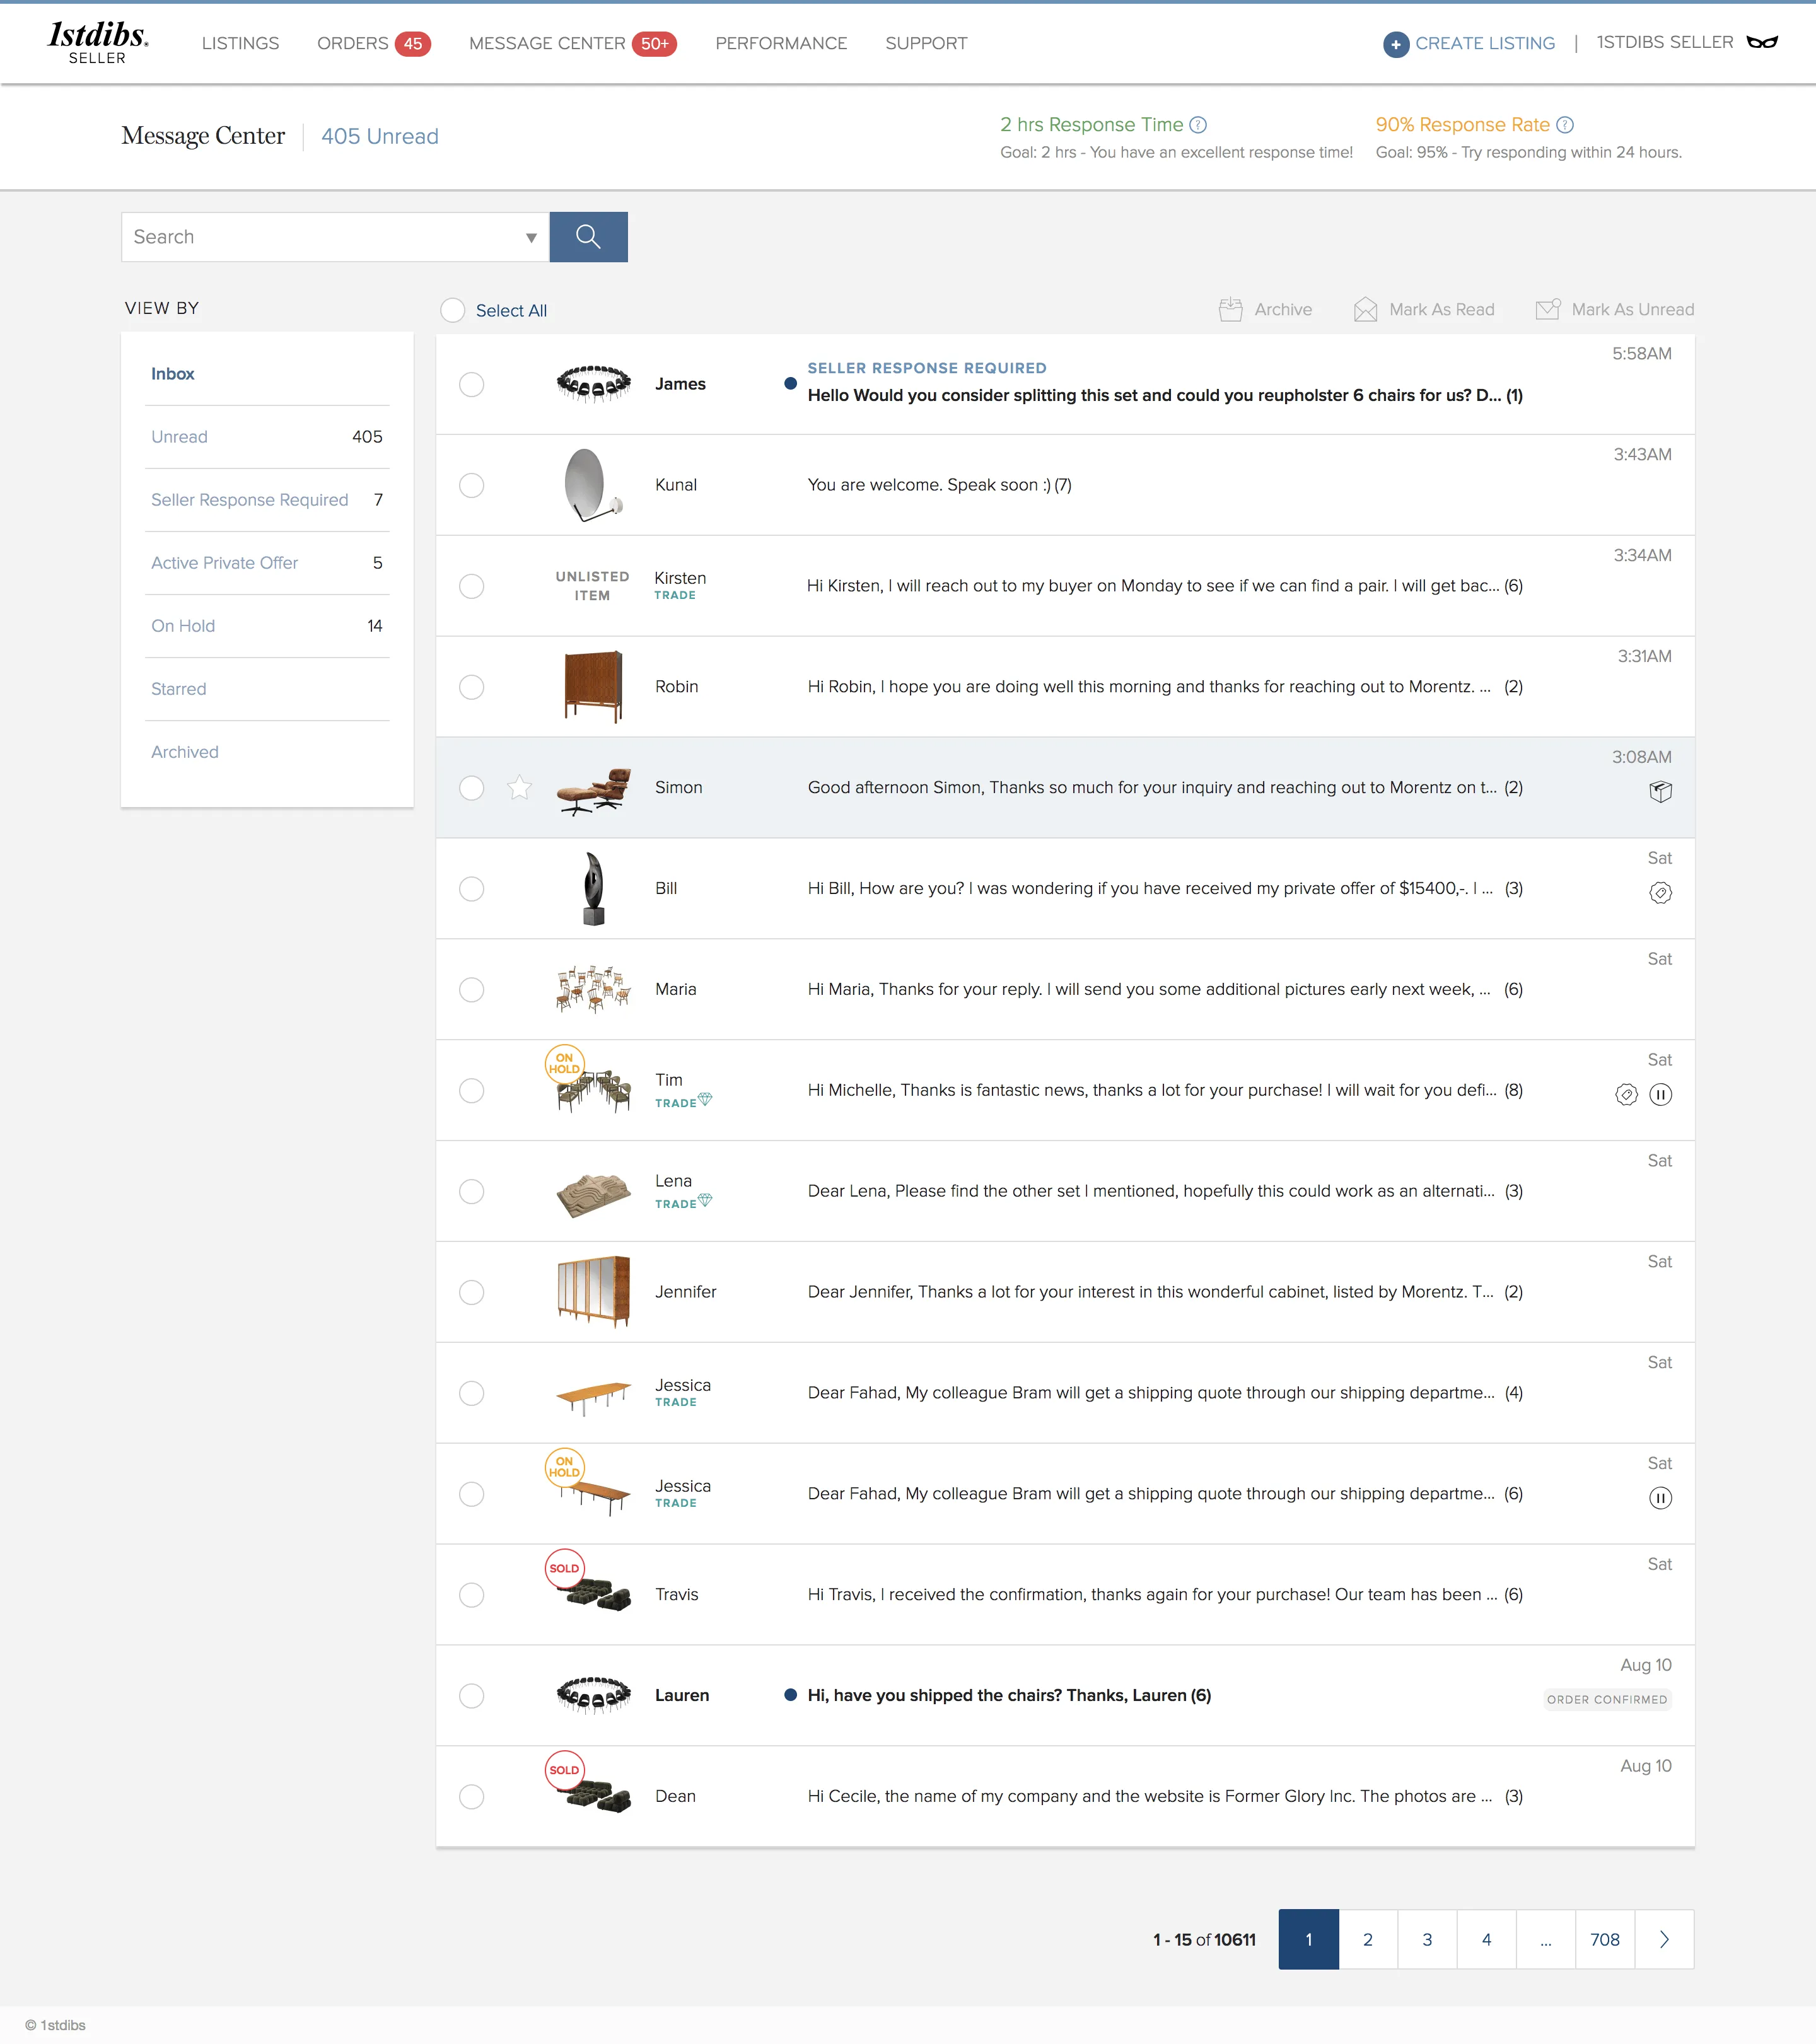
Task: Click the Response Rate help icon
Action: coord(1565,125)
